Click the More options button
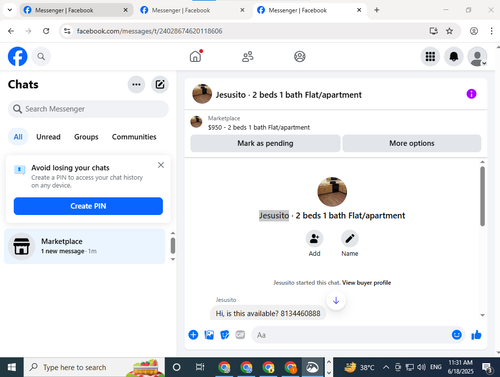The height and width of the screenshot is (377, 500). tap(412, 143)
